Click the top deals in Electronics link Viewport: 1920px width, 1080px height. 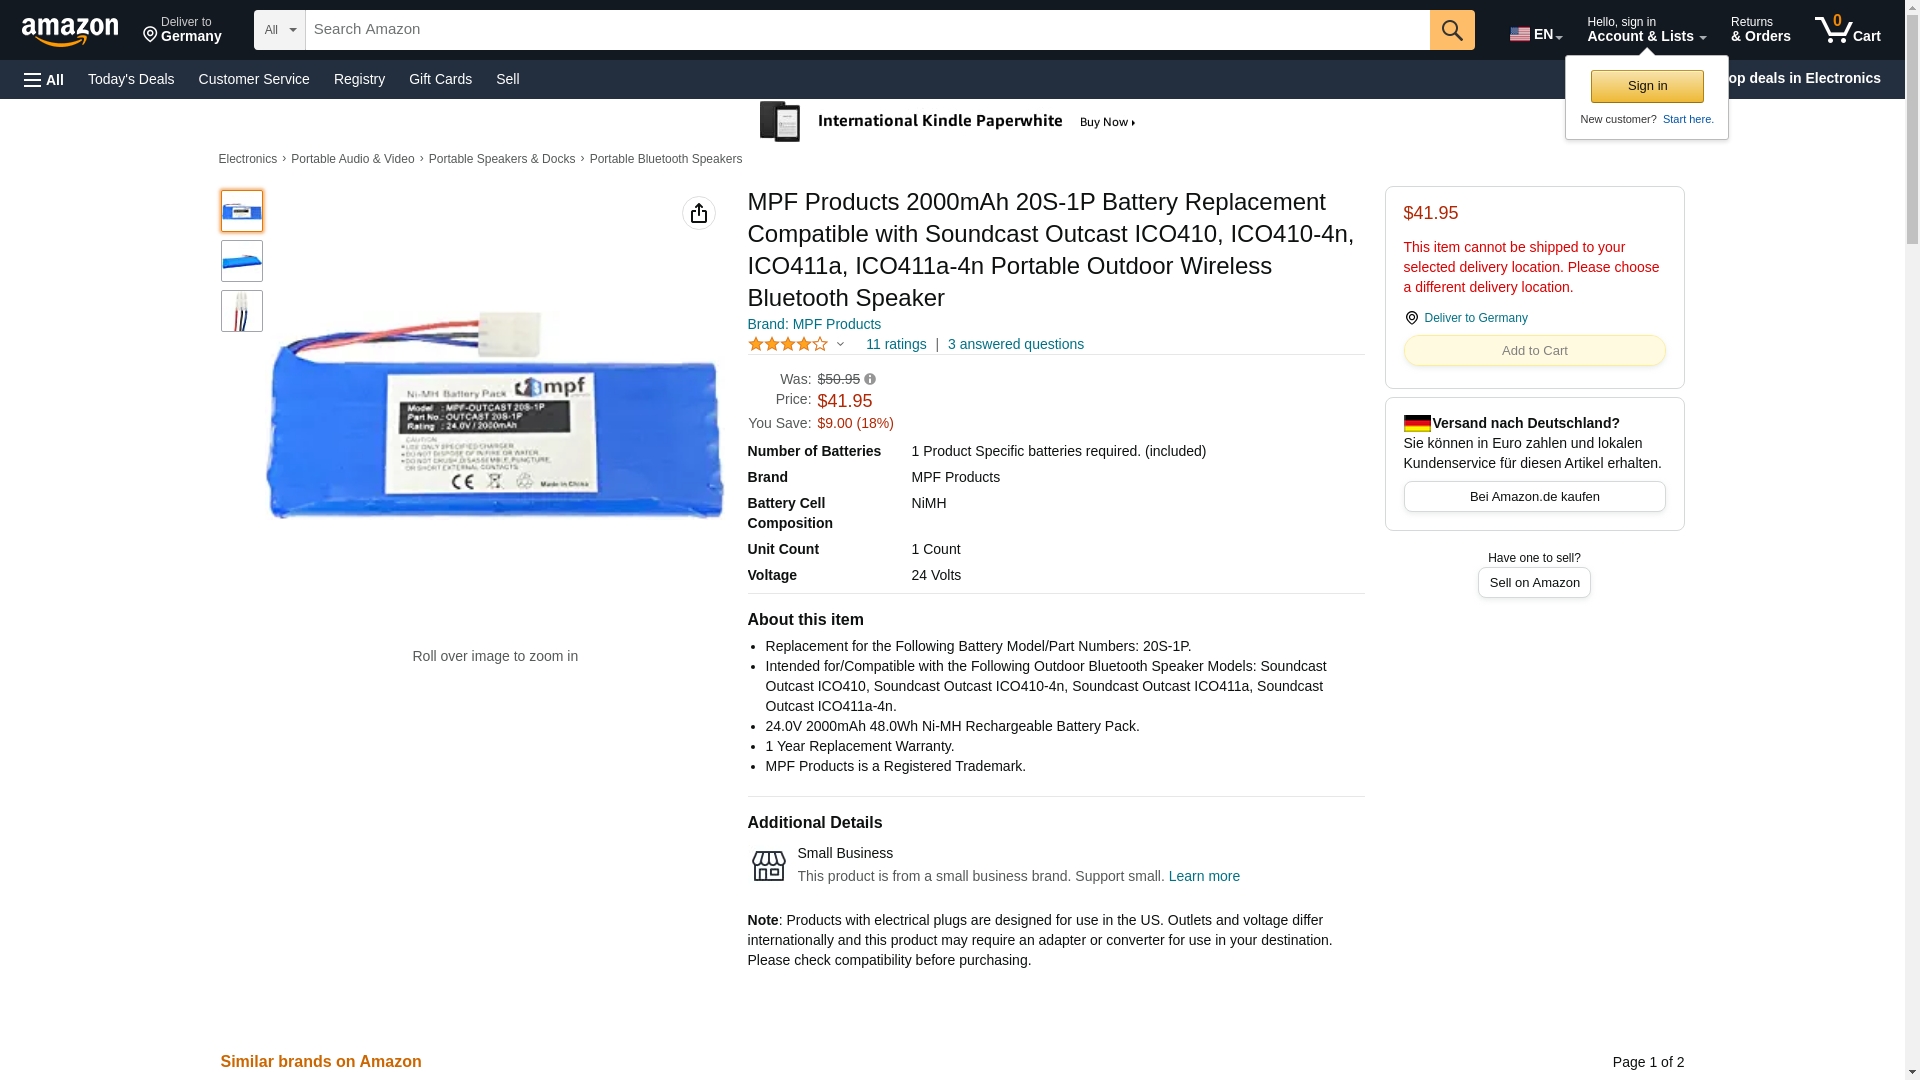[1805, 78]
